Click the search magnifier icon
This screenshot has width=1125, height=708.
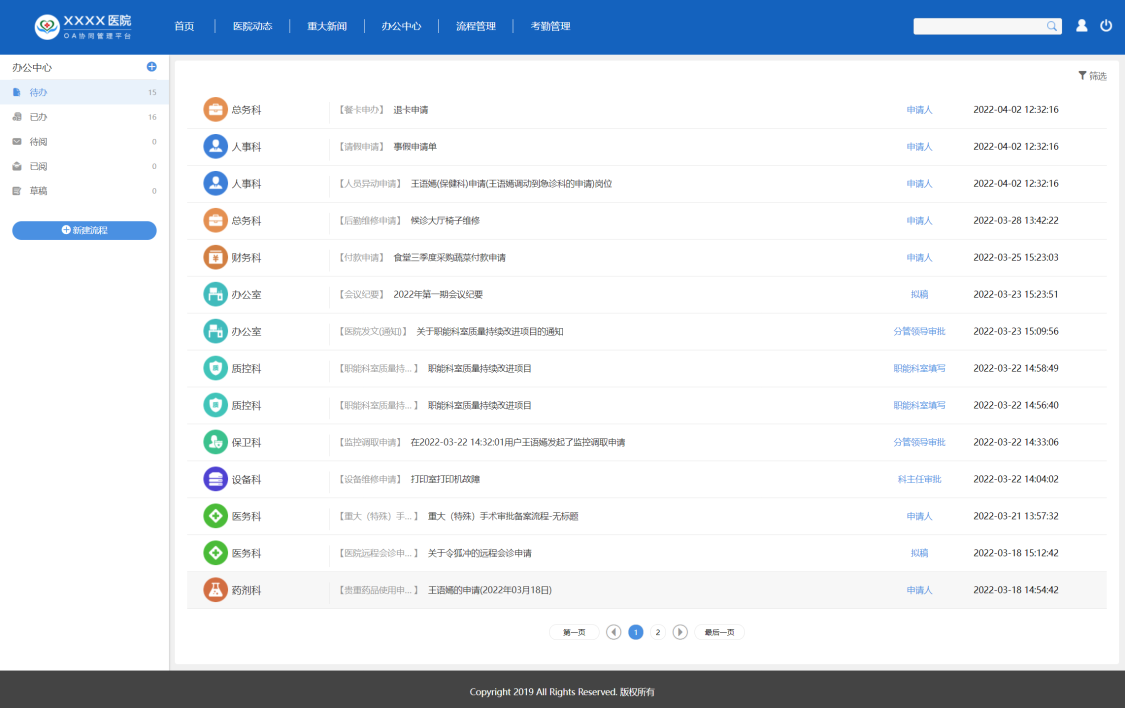[1052, 26]
